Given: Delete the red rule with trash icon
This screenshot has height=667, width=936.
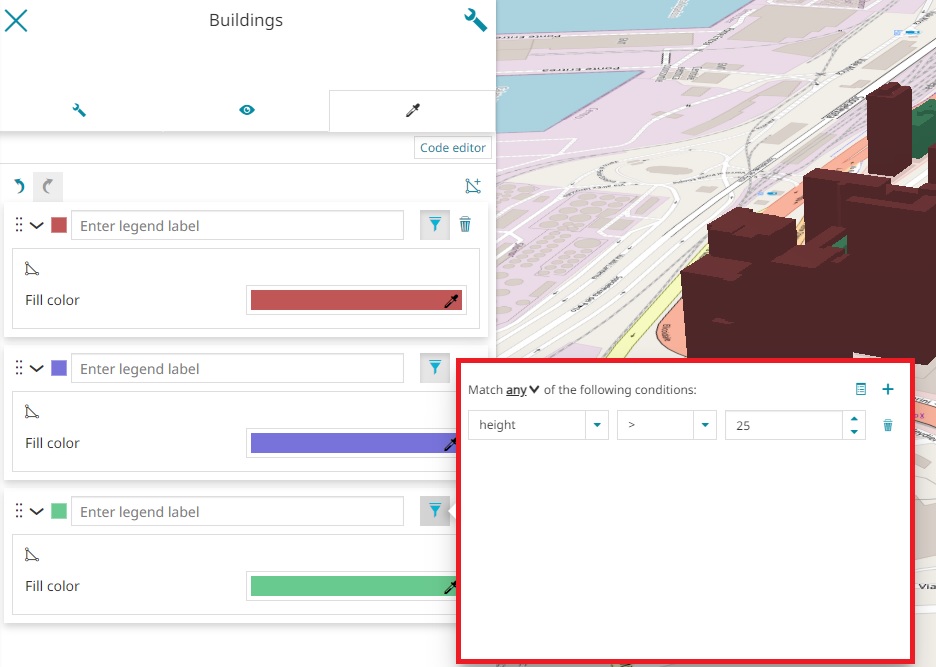Looking at the screenshot, I should [x=465, y=225].
